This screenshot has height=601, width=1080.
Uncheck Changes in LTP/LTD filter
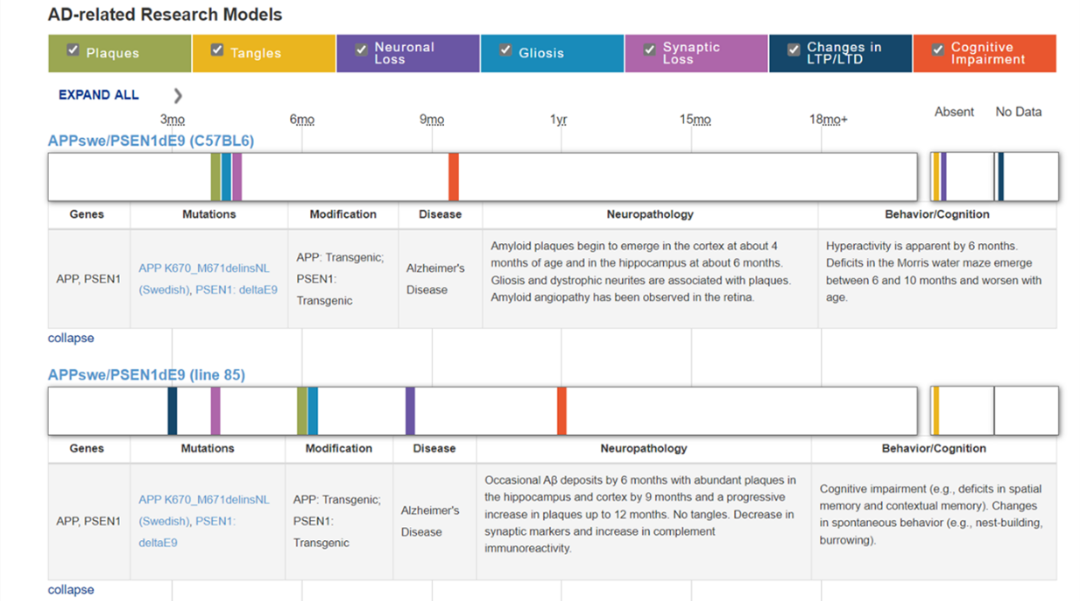pos(793,50)
